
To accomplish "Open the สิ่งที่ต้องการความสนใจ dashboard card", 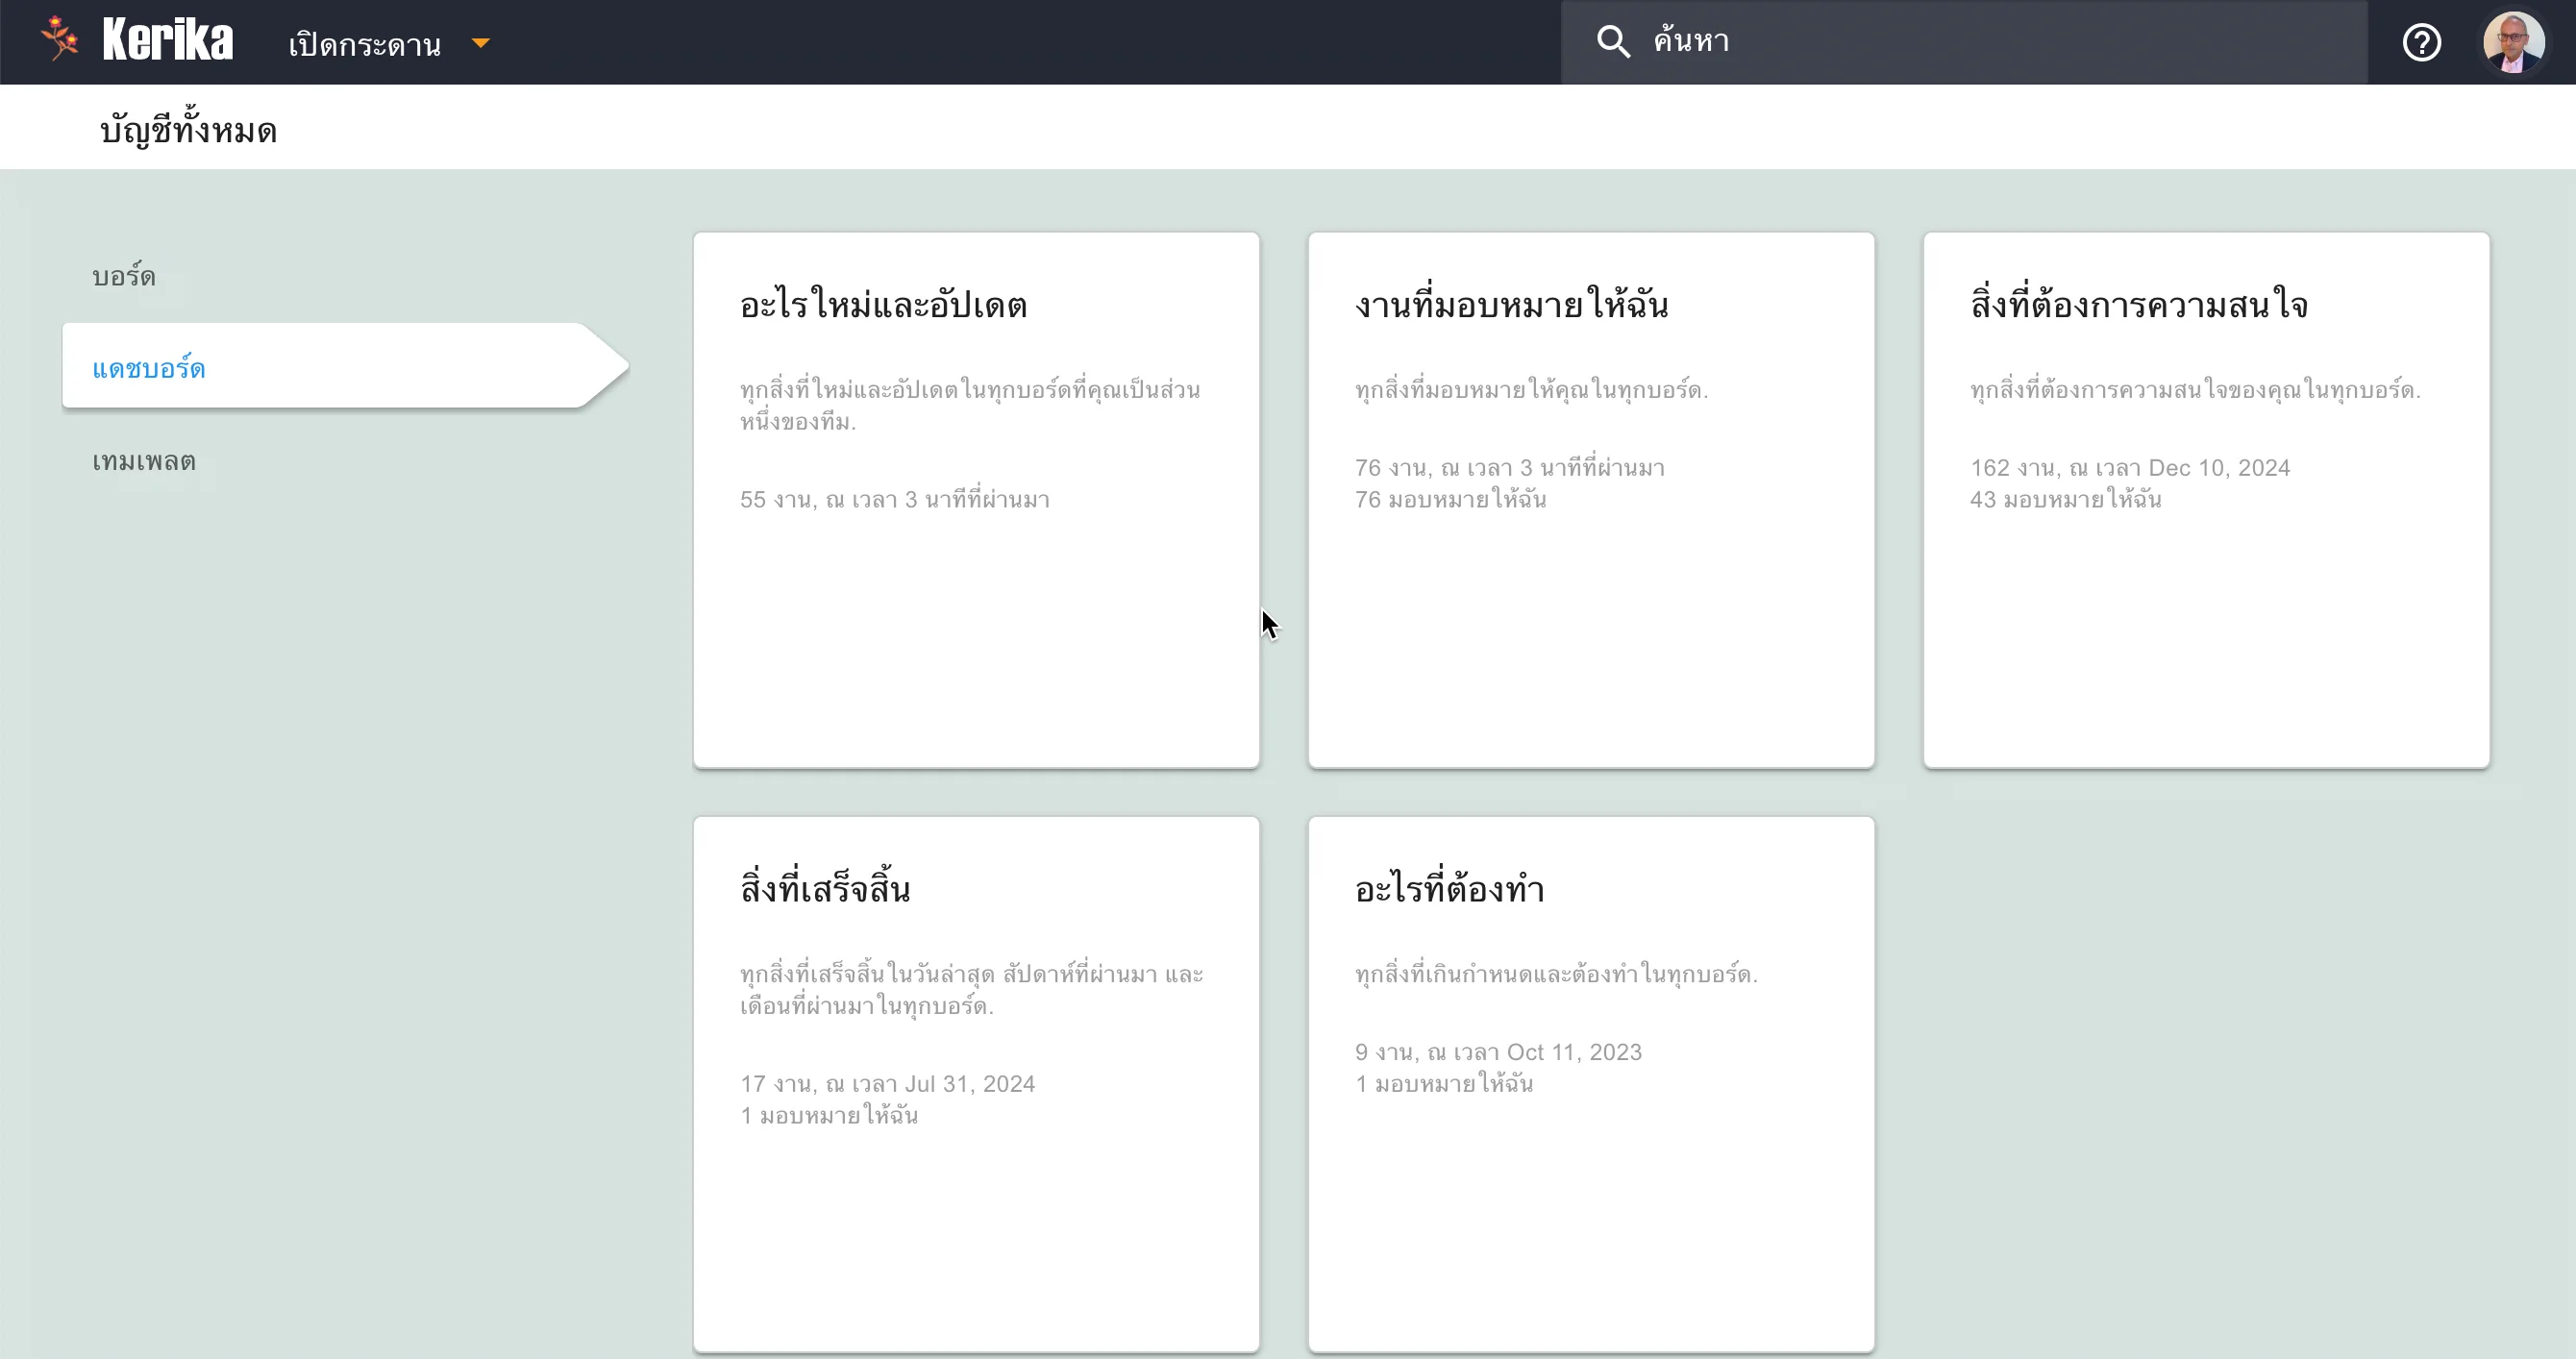I will pos(2206,500).
